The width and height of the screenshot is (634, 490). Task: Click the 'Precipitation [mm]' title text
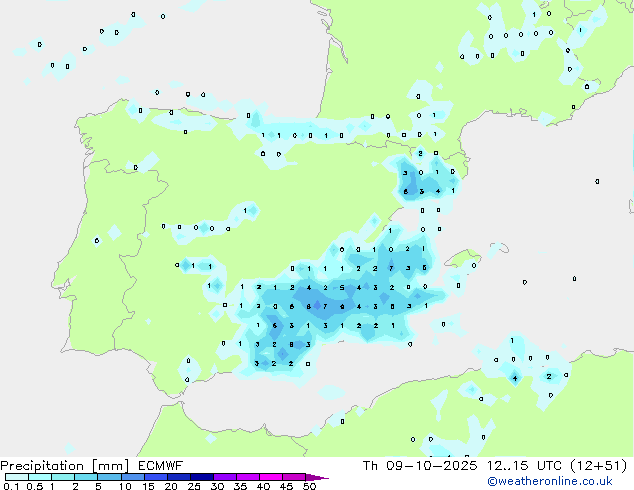pos(65,466)
